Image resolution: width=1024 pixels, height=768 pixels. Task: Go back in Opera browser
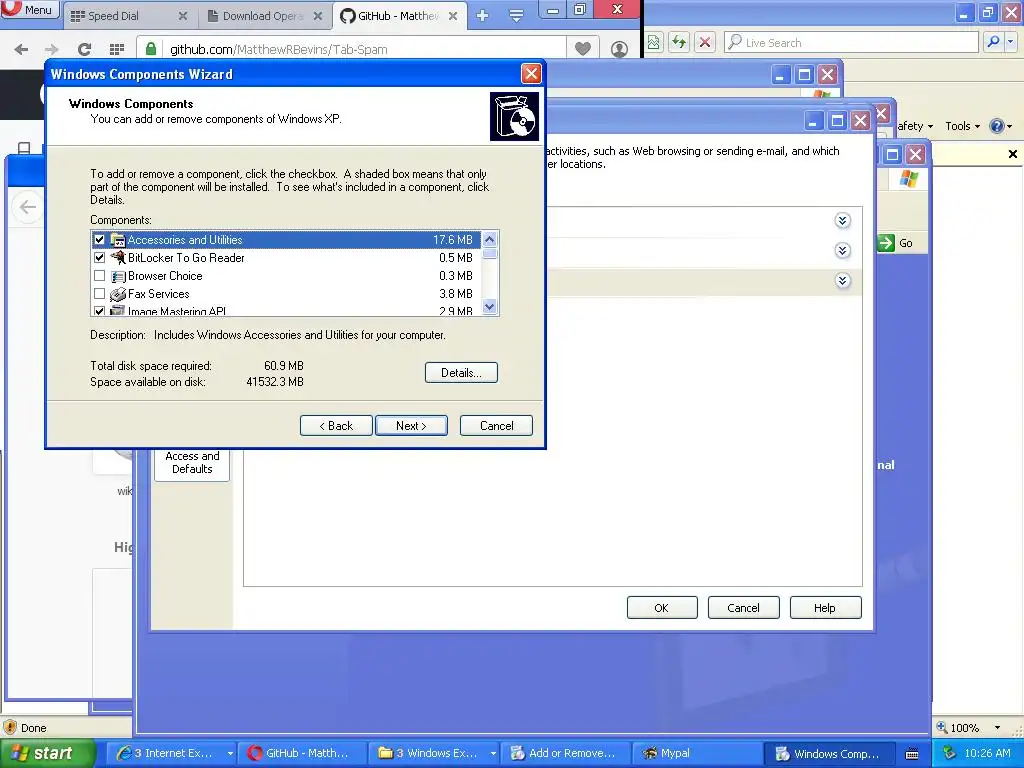(x=21, y=49)
